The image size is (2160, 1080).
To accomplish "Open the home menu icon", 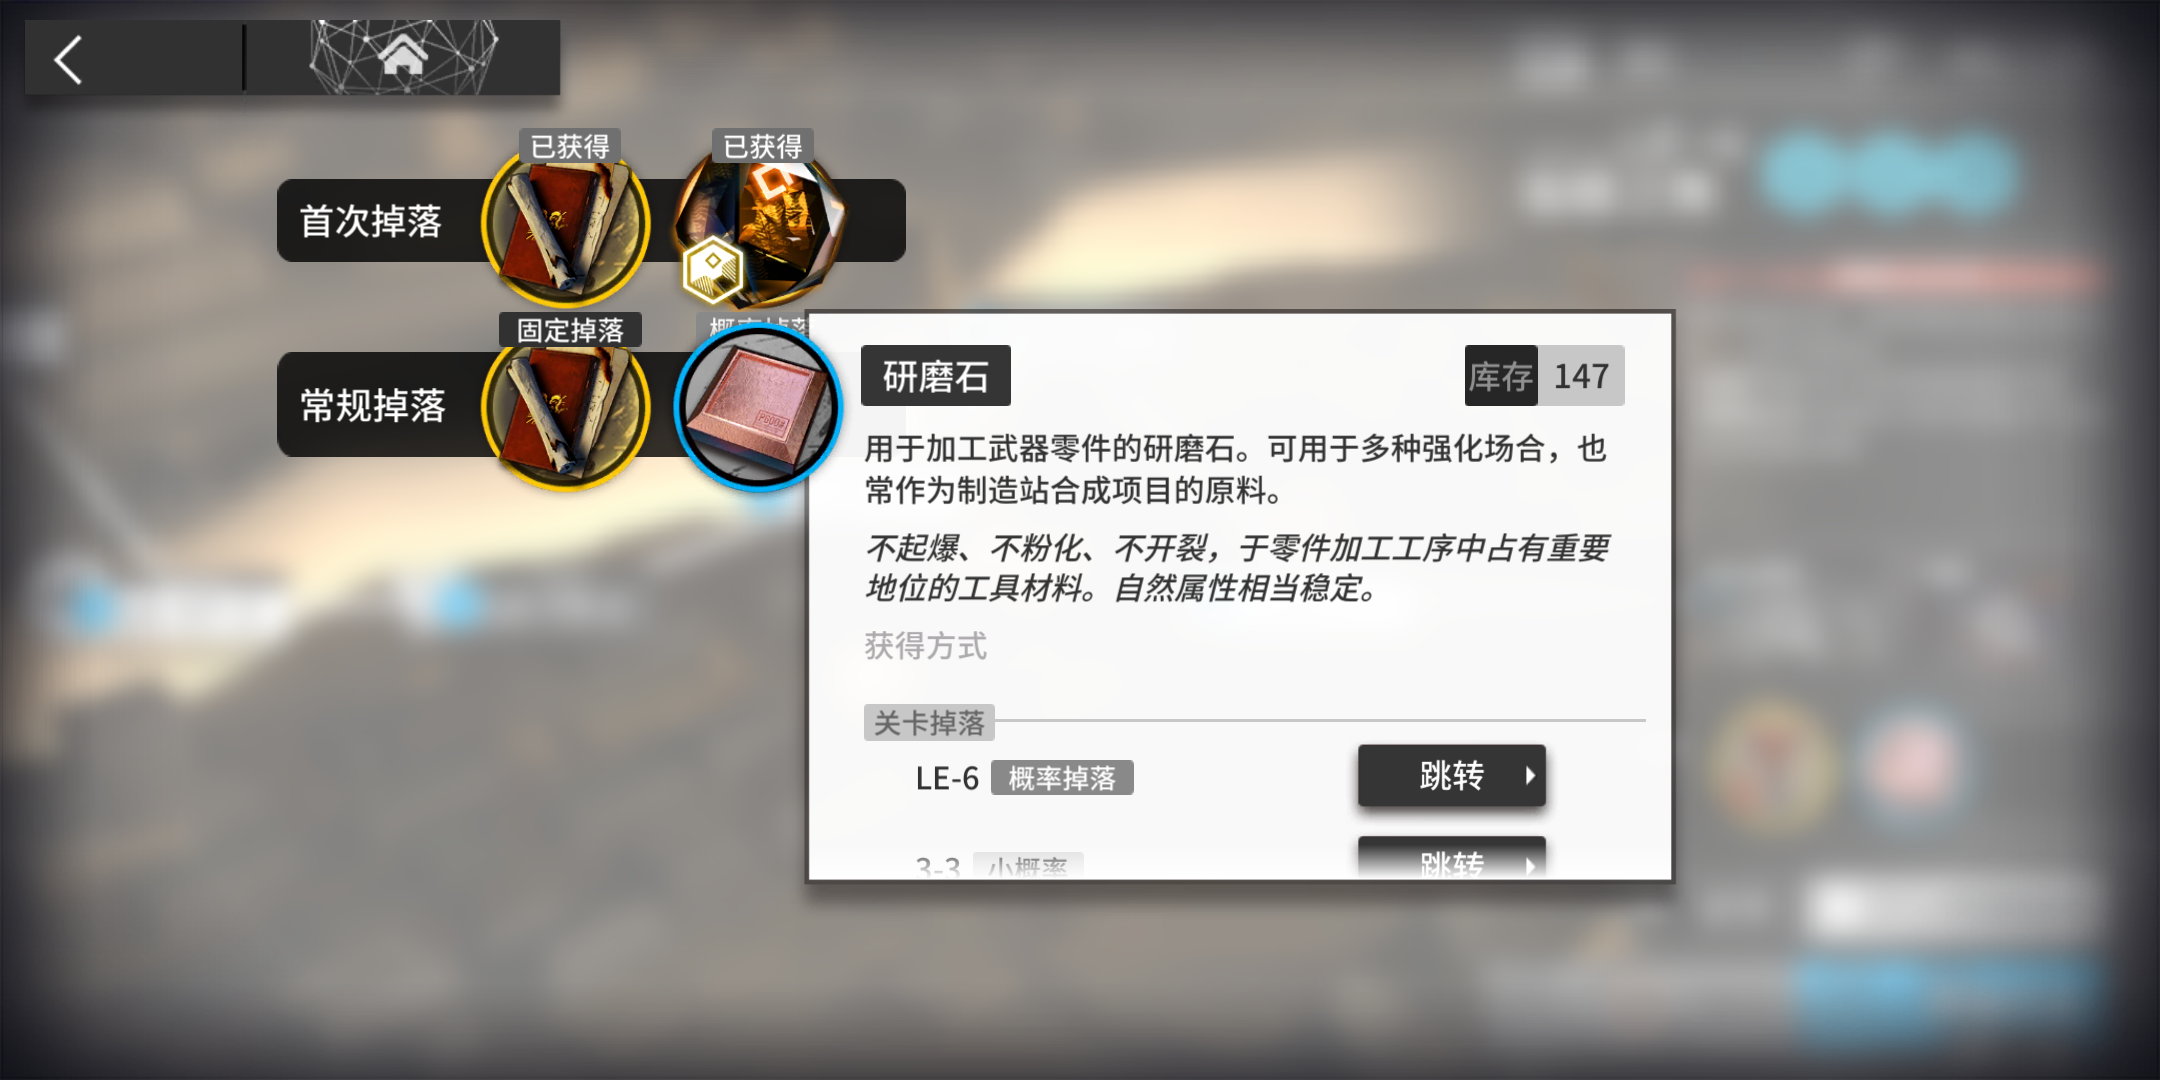I will 403,55.
